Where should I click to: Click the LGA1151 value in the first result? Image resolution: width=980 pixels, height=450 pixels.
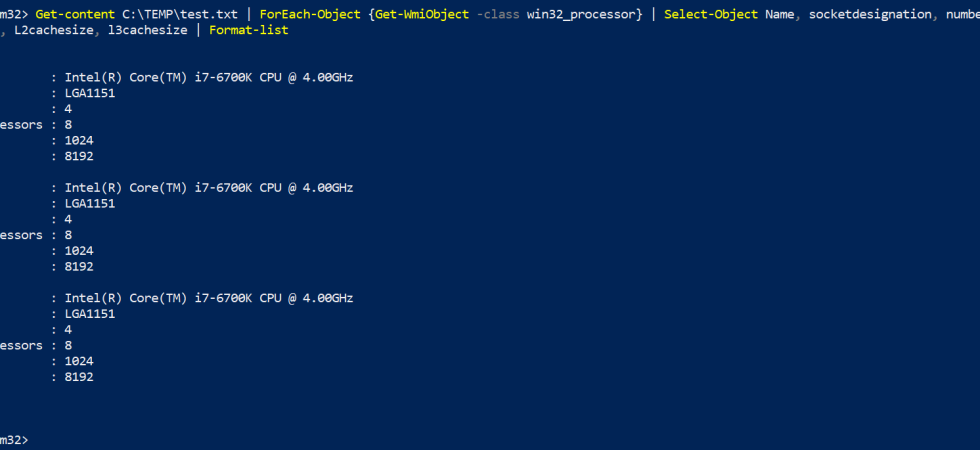[90, 93]
